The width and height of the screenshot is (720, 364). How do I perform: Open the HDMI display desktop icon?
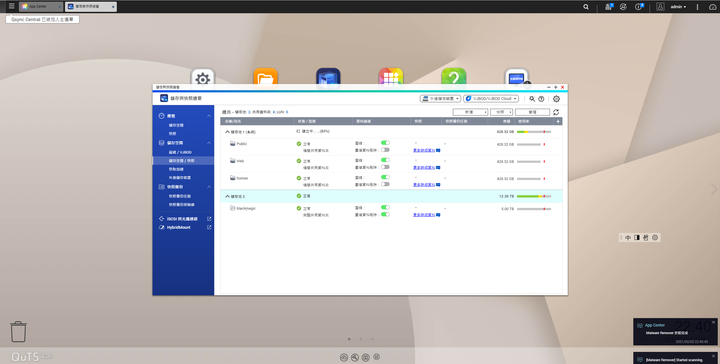pyautogui.click(x=517, y=78)
